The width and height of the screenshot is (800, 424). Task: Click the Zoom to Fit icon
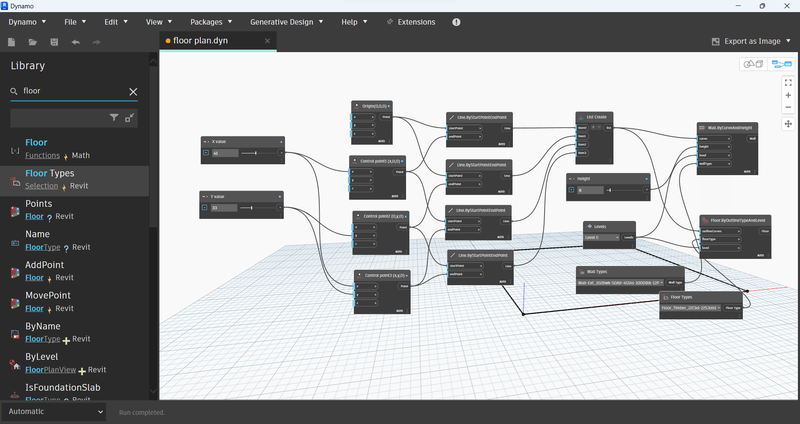click(x=788, y=82)
